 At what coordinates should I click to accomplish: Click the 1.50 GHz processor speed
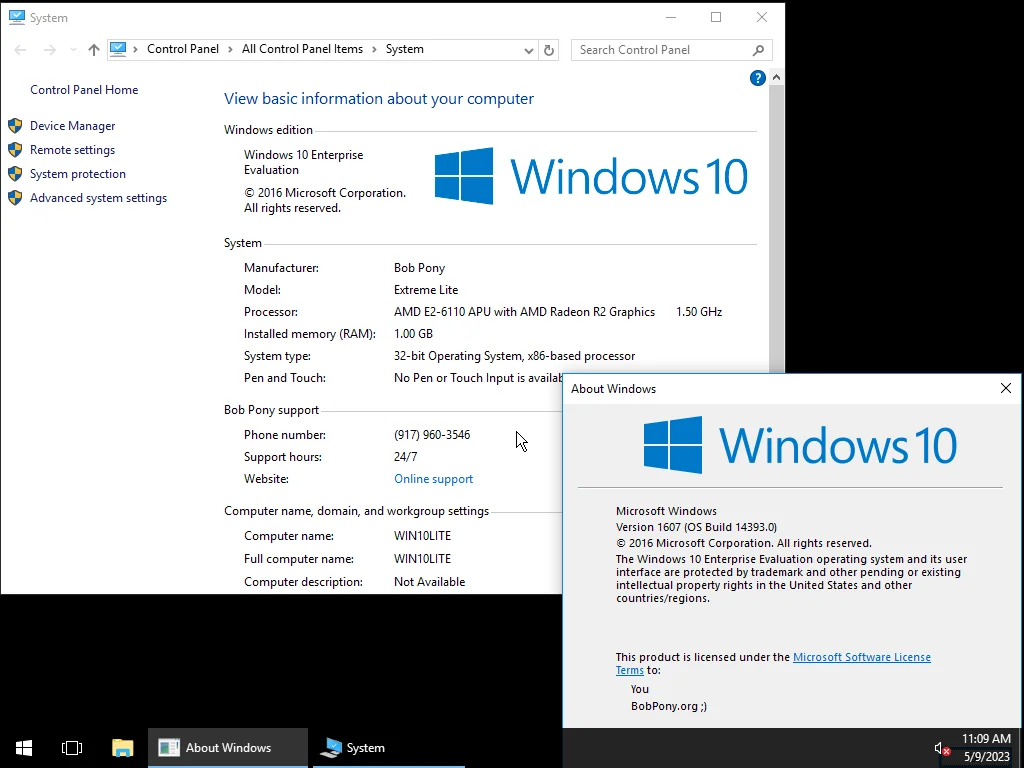(x=699, y=312)
